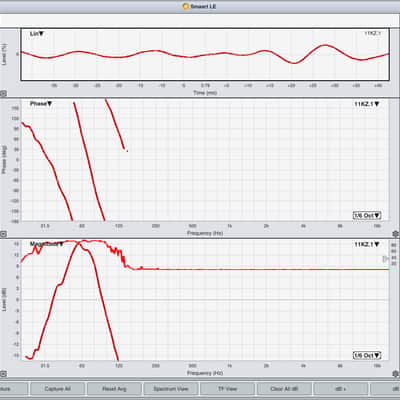The height and width of the screenshot is (400, 400).
Task: Click the 11KZ.1 label in impulse pane
Action: 372,33
